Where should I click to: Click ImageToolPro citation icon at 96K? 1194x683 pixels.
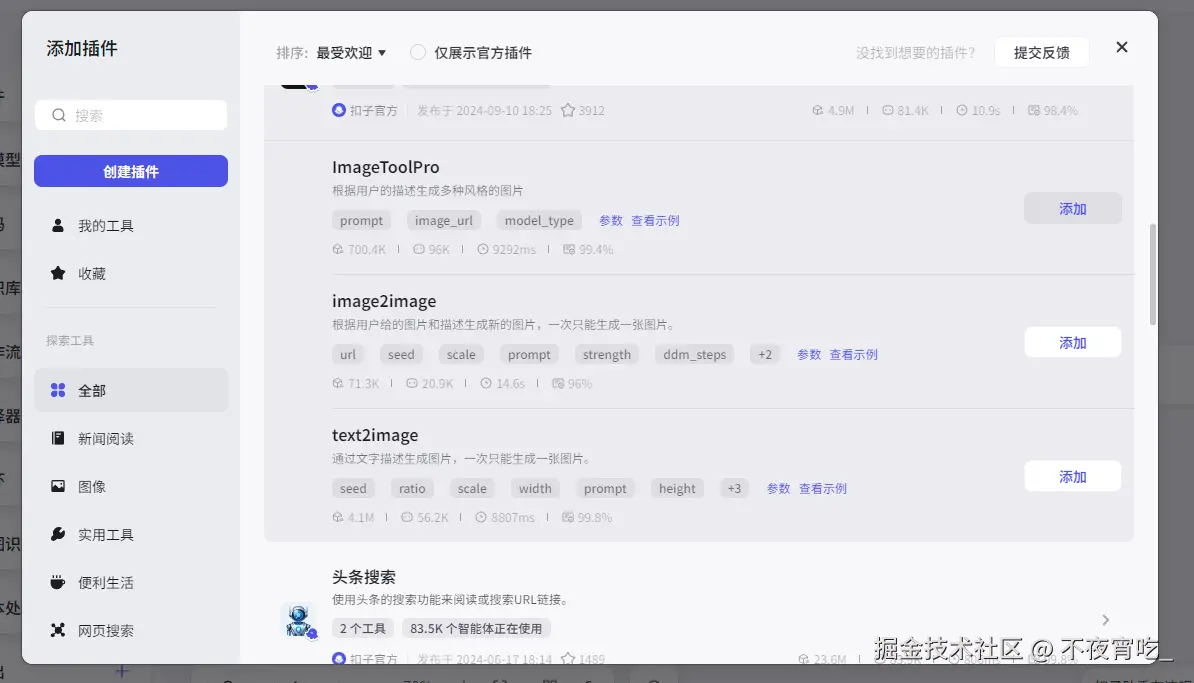point(419,249)
